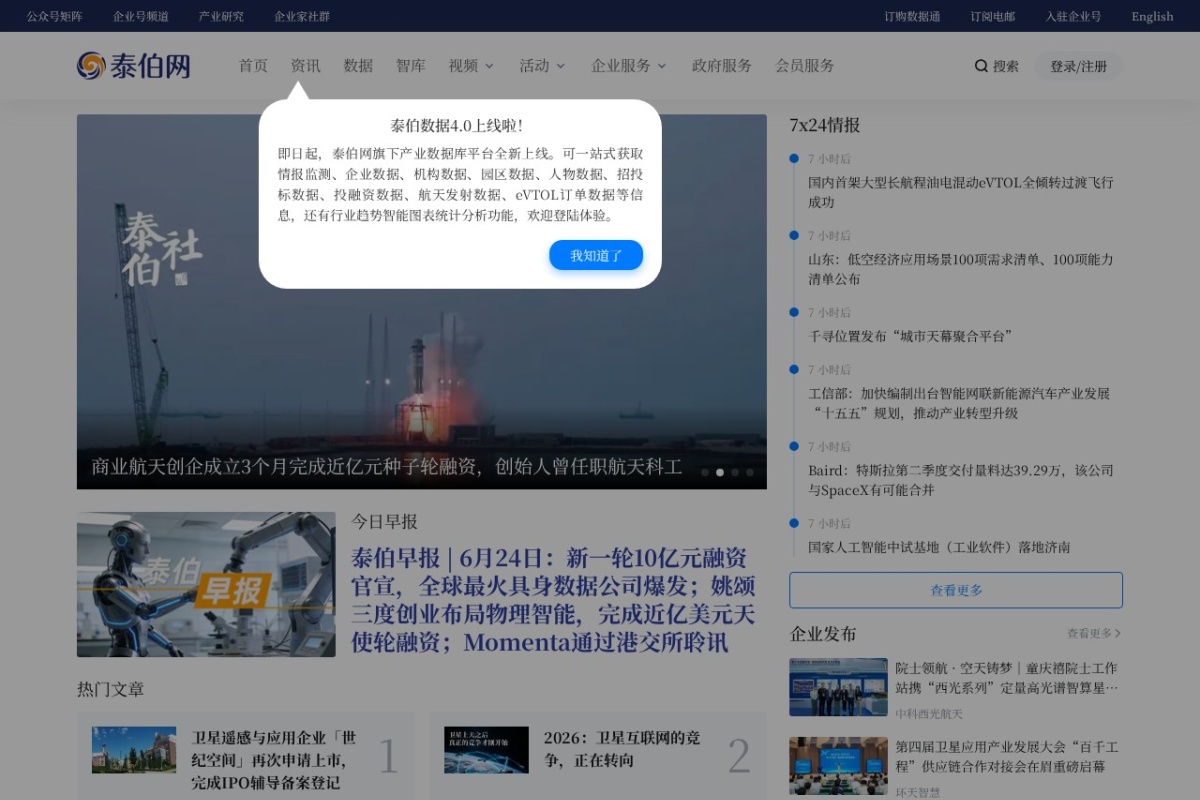Open article 第四届卫星应用产业发展大会“百千工程”
Viewport: 1200px width, 800px height.
pyautogui.click(x=1006, y=756)
